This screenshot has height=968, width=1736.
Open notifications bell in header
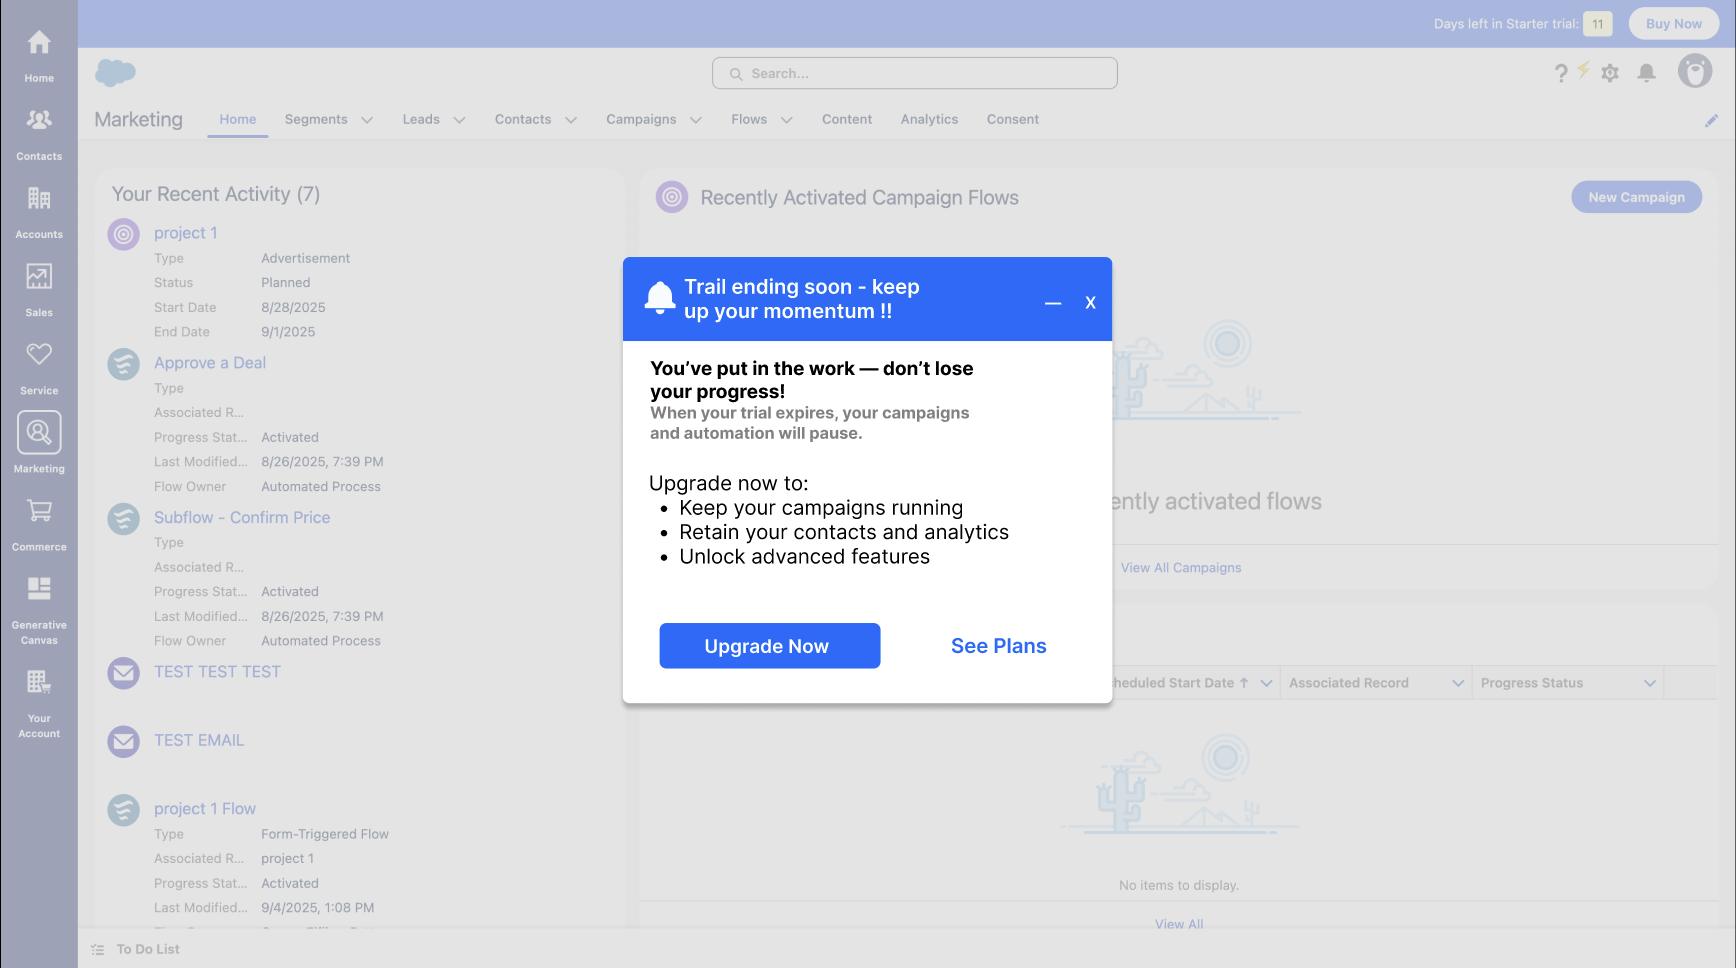point(1646,73)
